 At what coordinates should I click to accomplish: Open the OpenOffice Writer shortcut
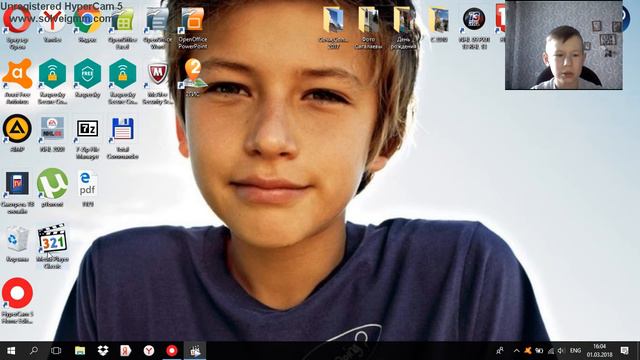tap(158, 20)
